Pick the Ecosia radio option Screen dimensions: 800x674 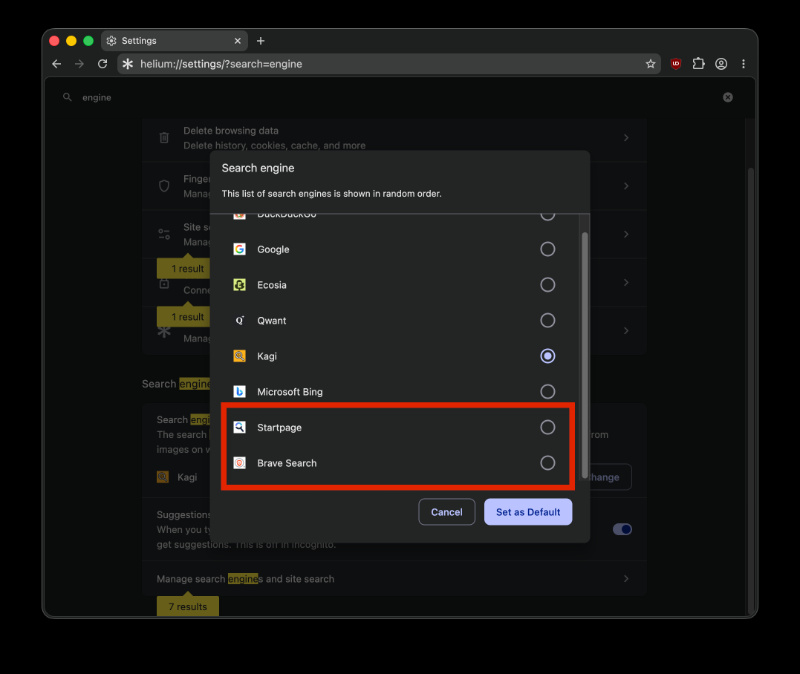coord(547,285)
